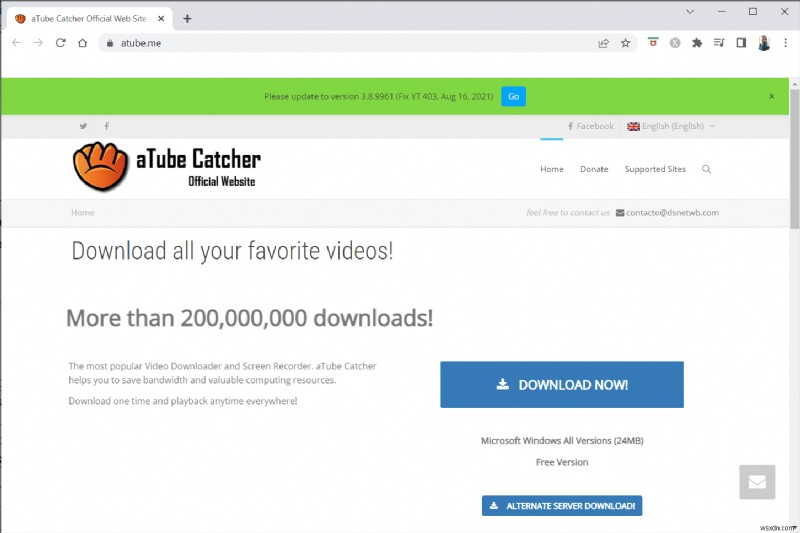Screen dimensions: 800x533
Task: Open the Donate menu item
Action: coord(594,169)
